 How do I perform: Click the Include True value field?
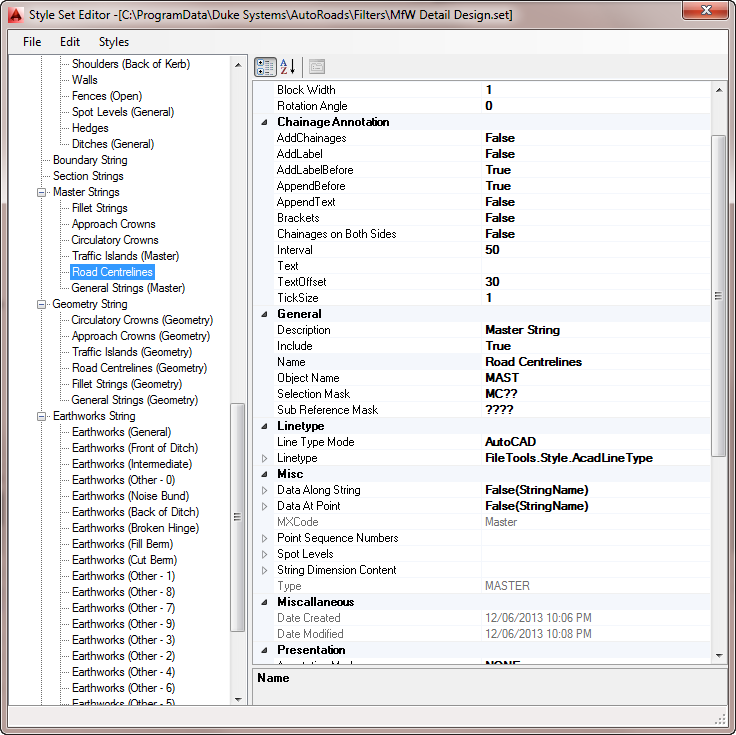[x=498, y=346]
